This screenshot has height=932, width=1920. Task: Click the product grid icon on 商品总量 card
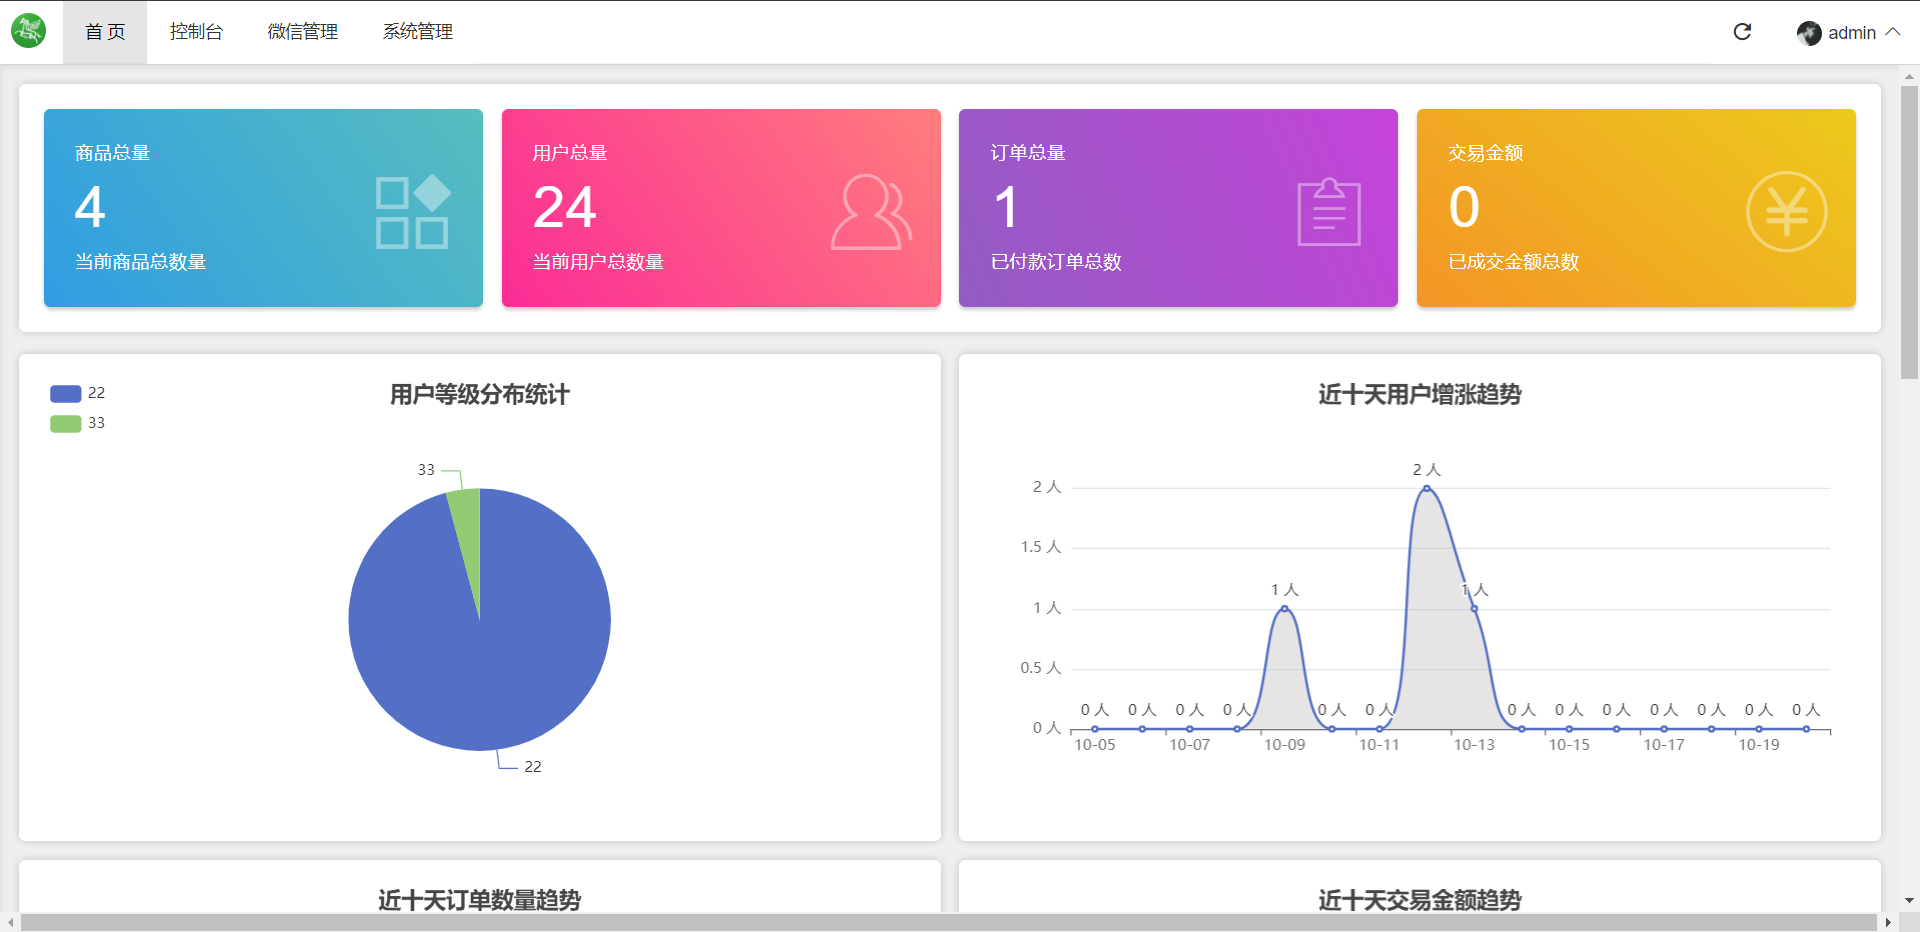(412, 211)
